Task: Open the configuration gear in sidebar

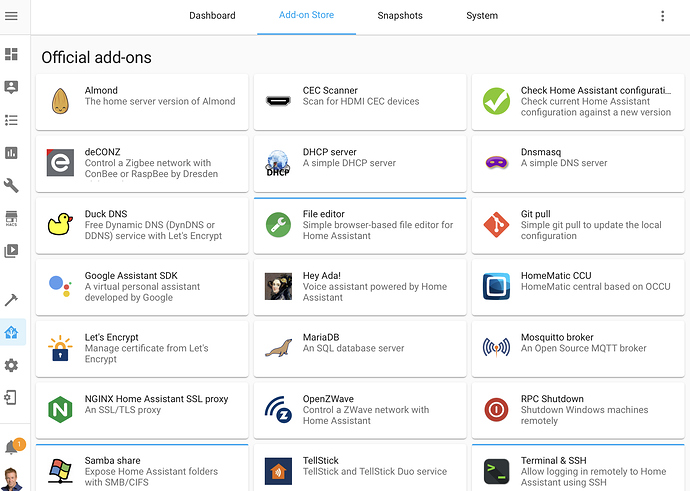Action: click(12, 365)
